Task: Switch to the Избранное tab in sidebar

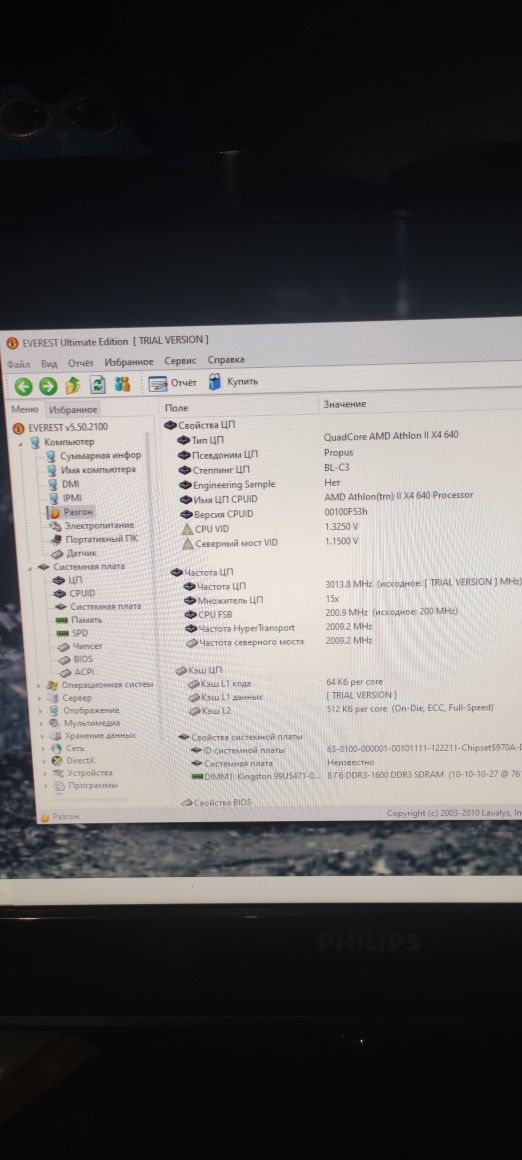Action: [72, 409]
